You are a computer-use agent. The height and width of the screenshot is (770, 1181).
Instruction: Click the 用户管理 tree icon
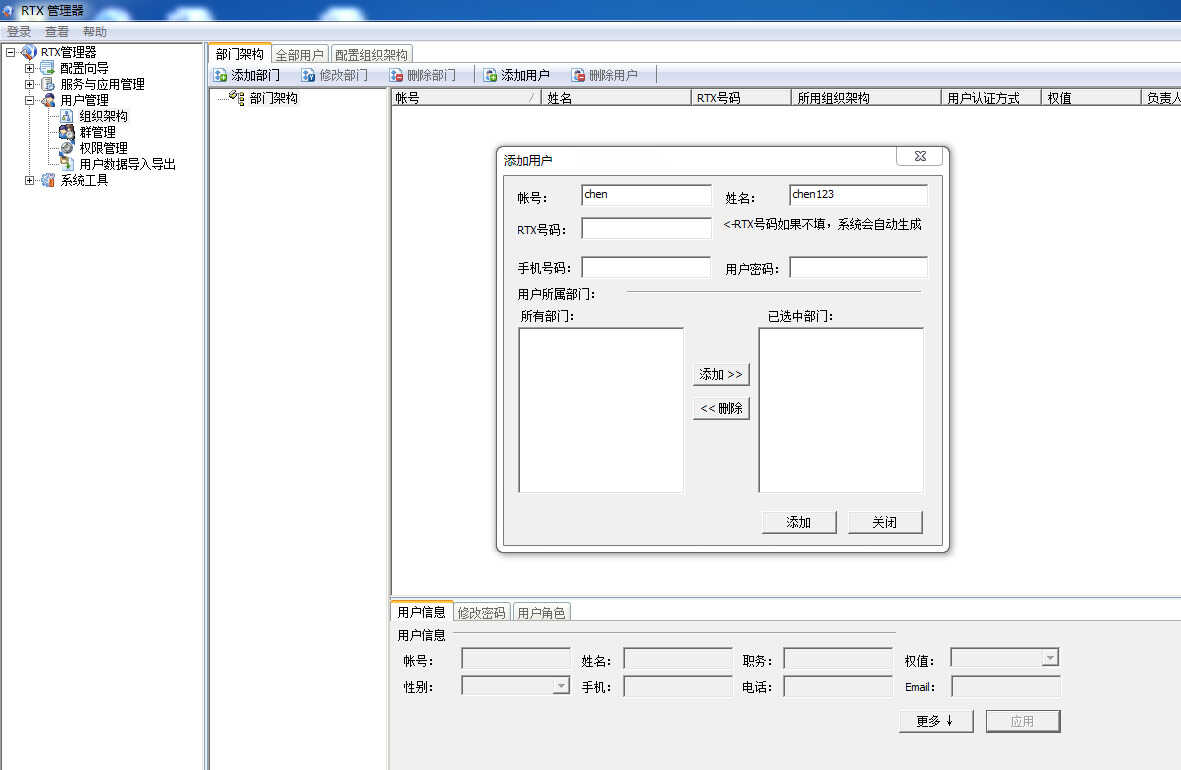point(47,99)
